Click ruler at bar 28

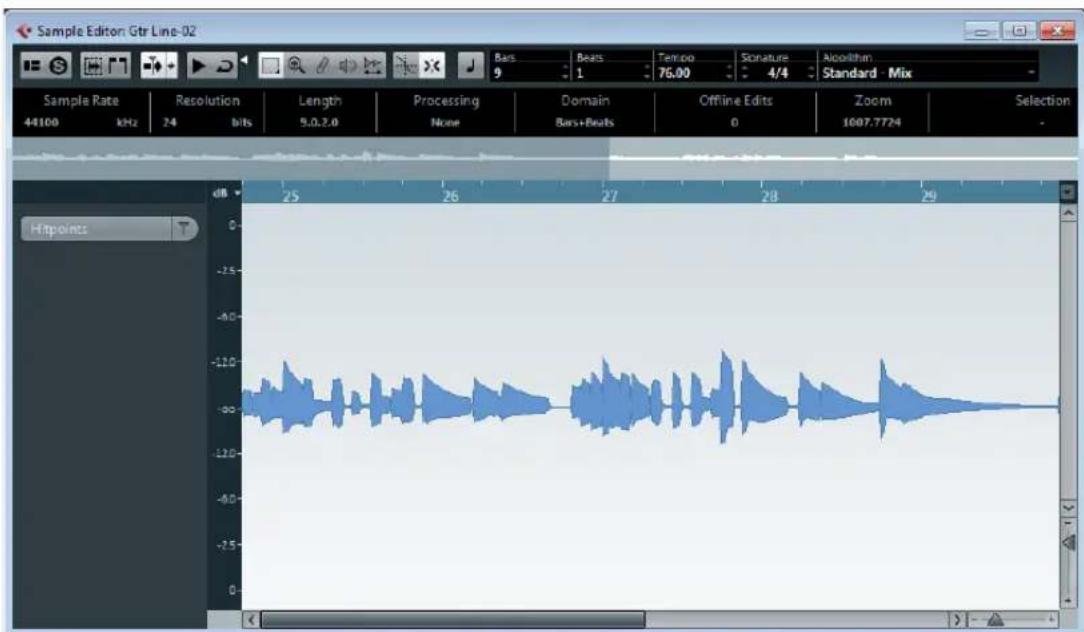[769, 196]
